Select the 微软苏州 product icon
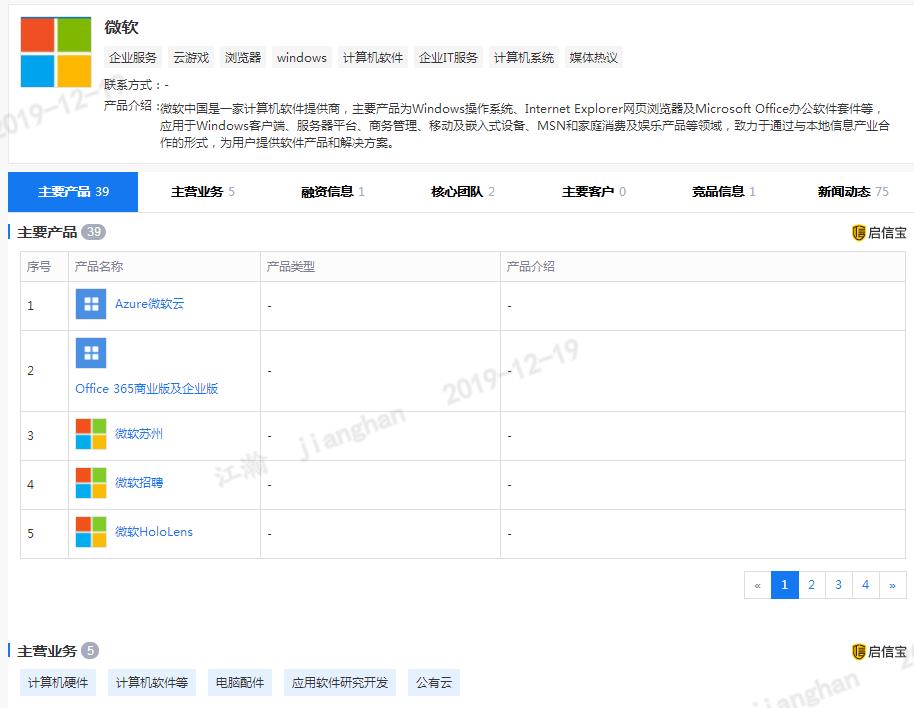This screenshot has width=914, height=708. [x=90, y=434]
